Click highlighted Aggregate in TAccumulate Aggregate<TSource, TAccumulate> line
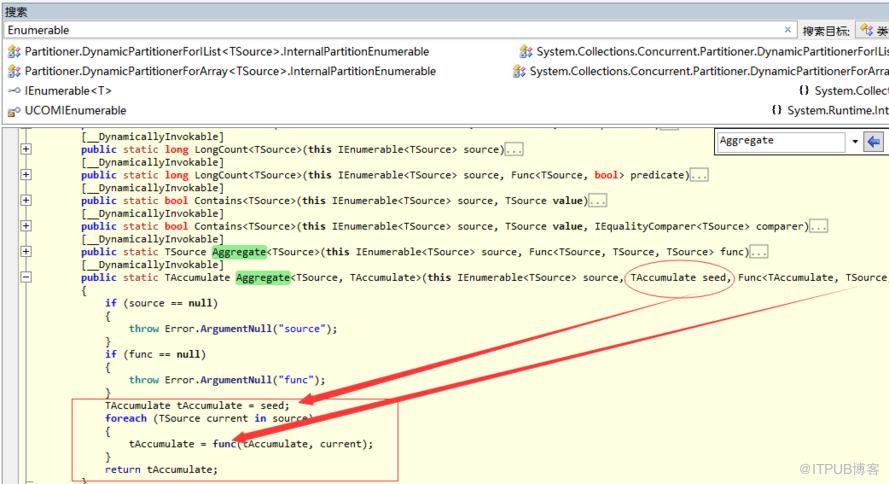Viewport: 889px width, 484px height. [263, 278]
